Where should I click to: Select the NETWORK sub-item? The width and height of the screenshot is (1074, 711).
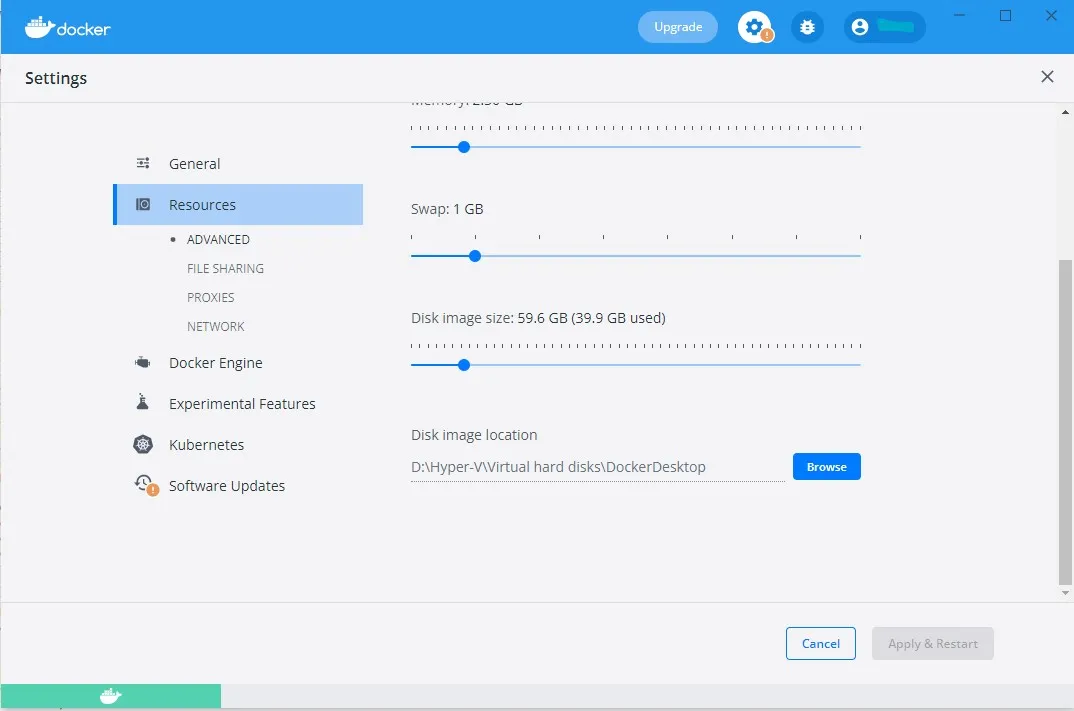click(215, 327)
